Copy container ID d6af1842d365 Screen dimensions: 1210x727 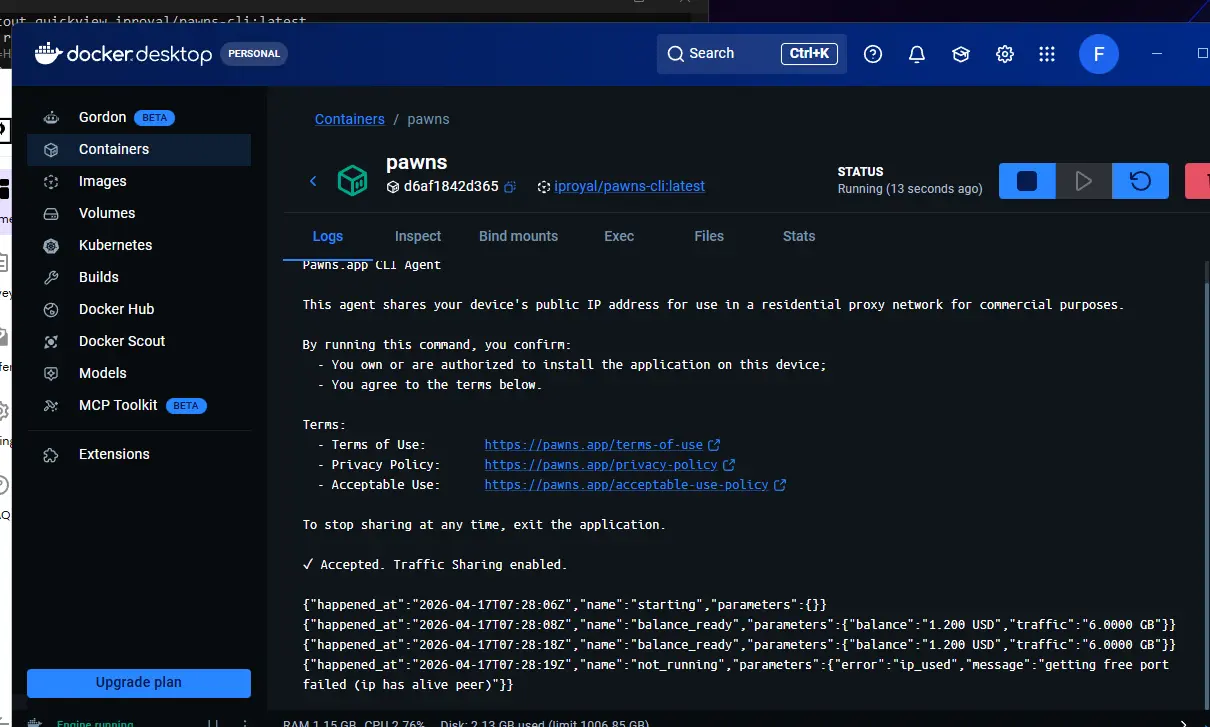click(510, 187)
